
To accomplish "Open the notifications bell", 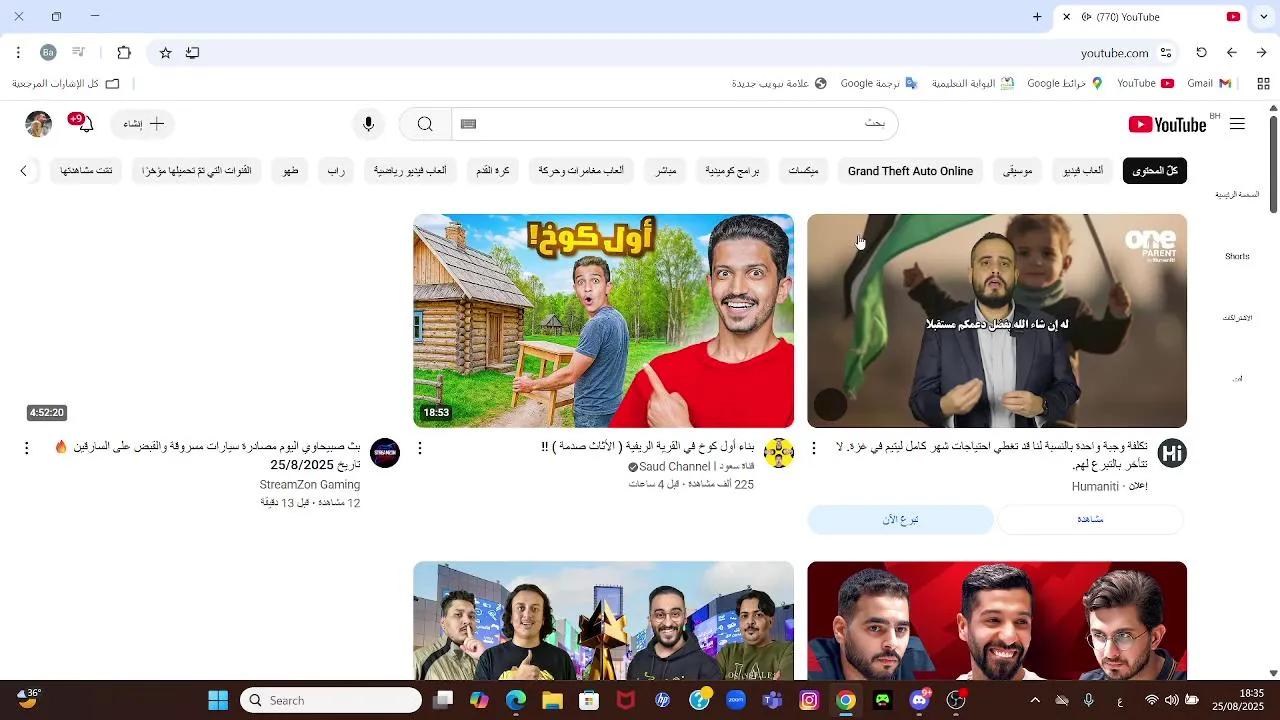I will pyautogui.click(x=84, y=124).
